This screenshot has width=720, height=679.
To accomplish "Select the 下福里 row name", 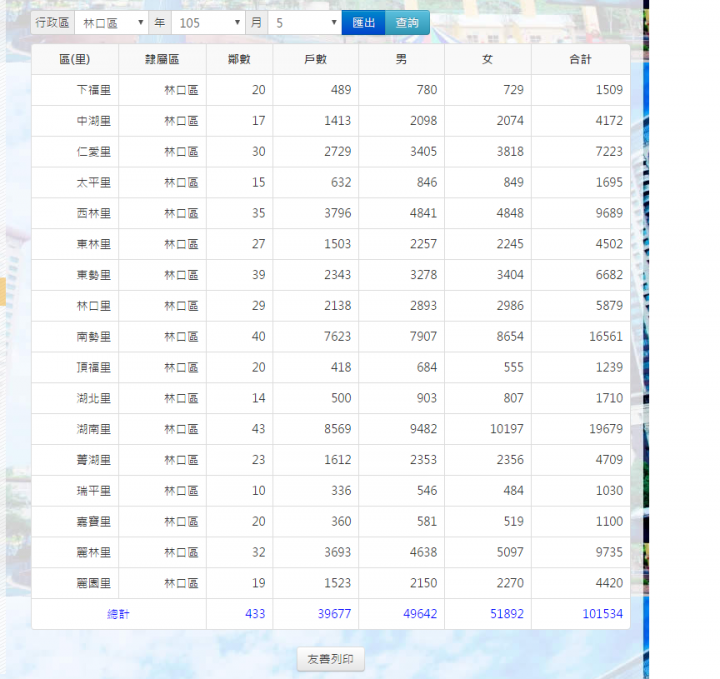I will [x=94, y=90].
